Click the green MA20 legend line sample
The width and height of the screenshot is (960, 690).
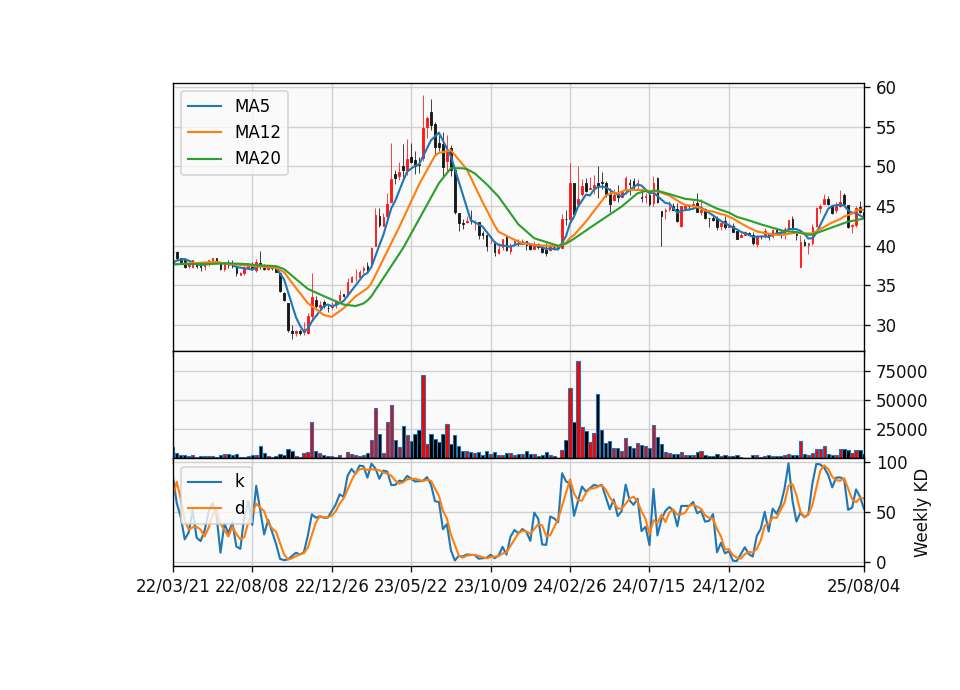[x=204, y=159]
